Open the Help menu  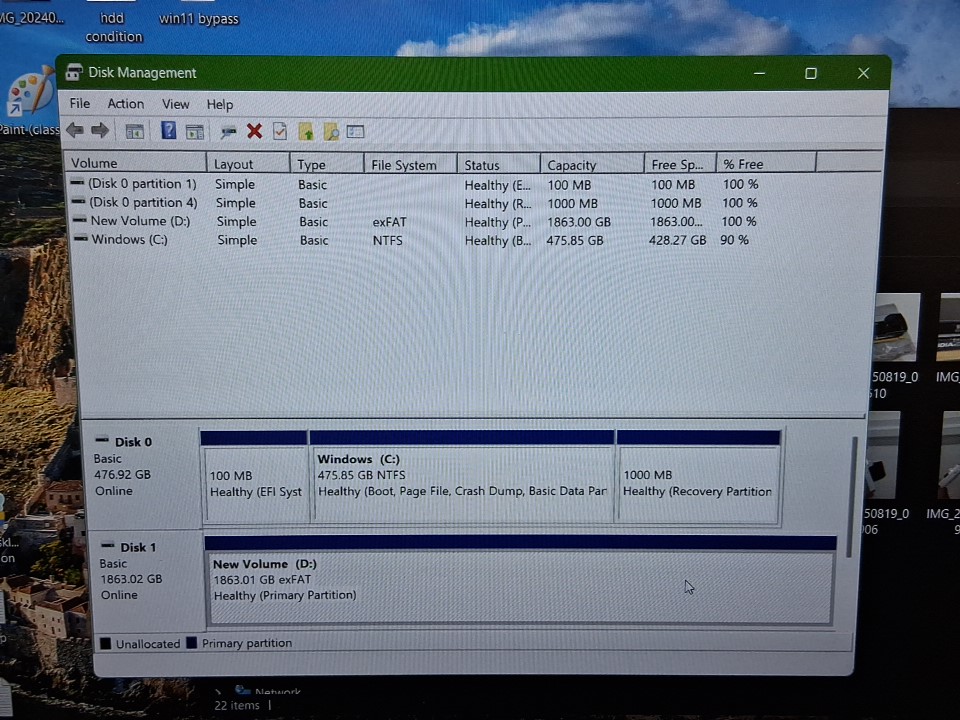click(x=220, y=105)
